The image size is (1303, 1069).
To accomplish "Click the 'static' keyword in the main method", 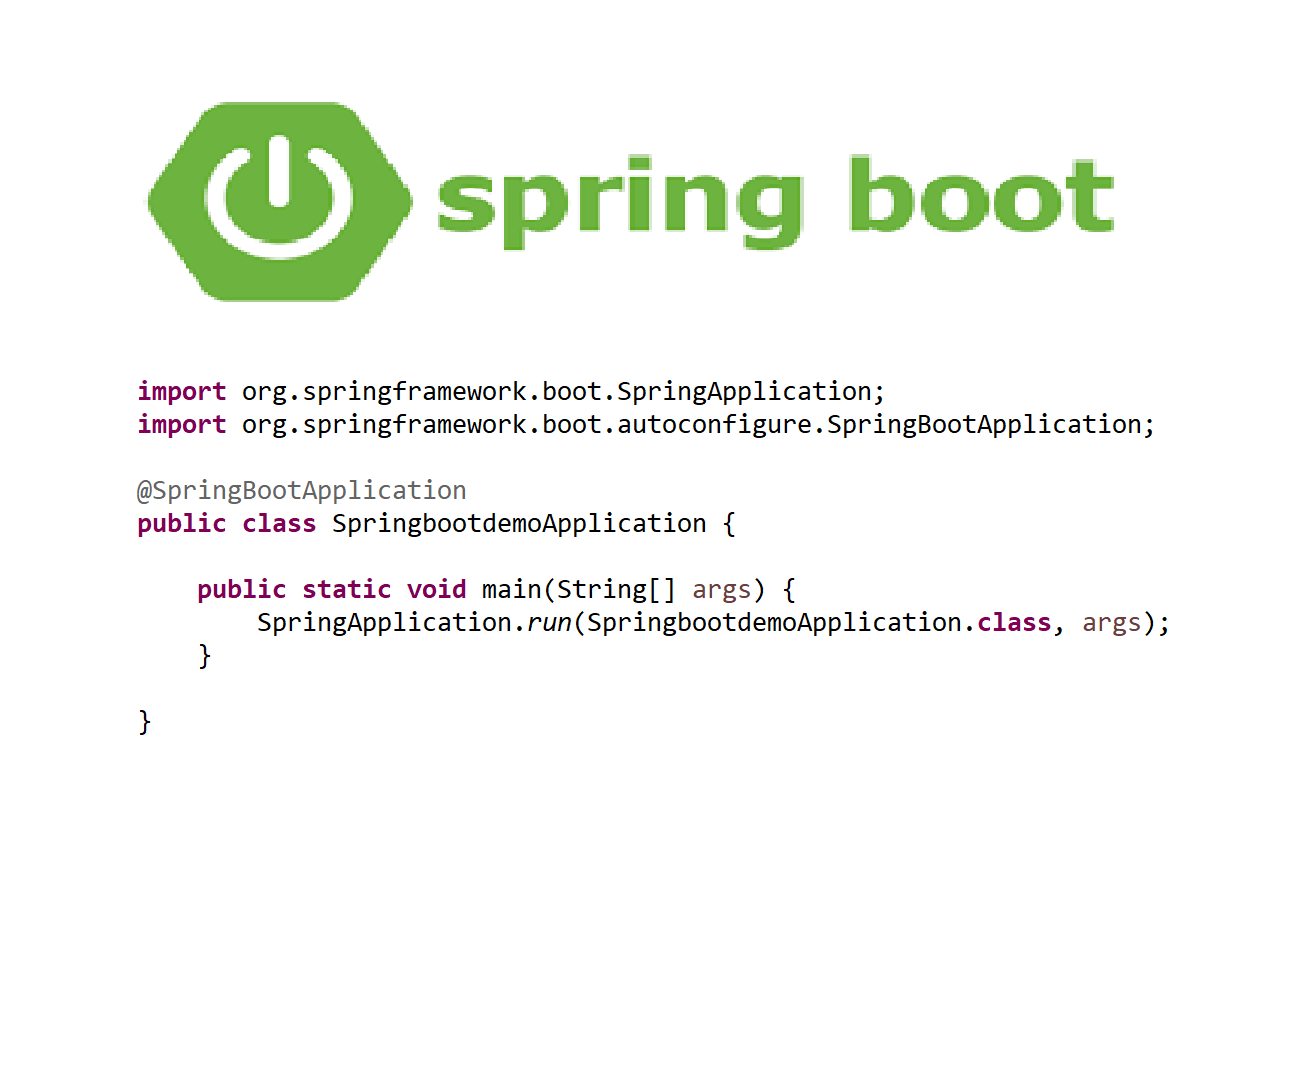I will 346,589.
